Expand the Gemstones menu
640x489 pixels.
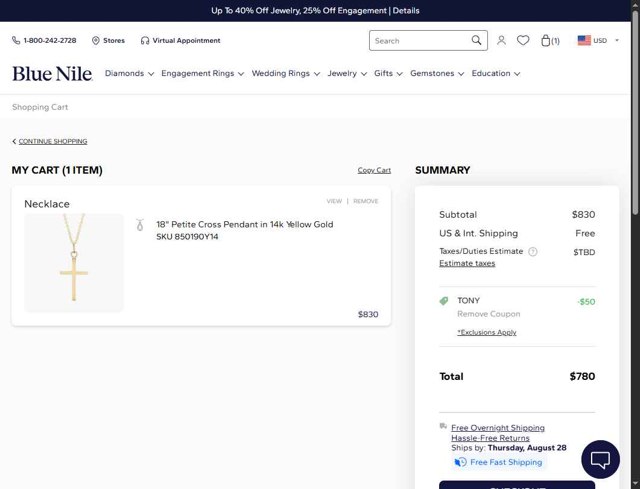pos(437,73)
